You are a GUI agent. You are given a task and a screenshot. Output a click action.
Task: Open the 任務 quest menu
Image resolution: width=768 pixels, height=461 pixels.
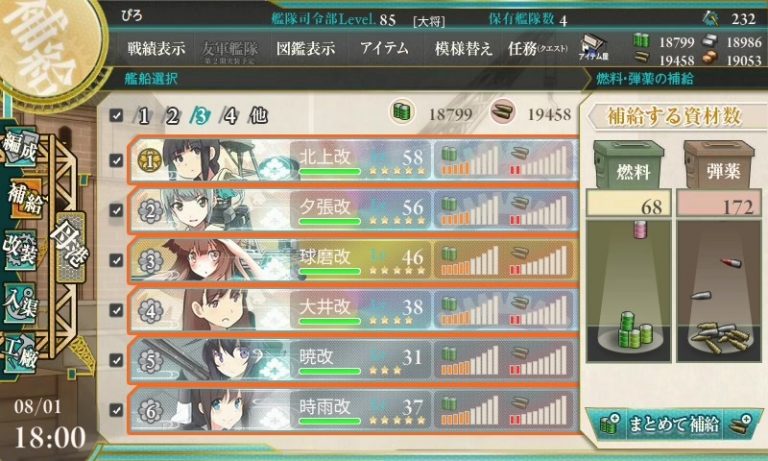coord(537,49)
